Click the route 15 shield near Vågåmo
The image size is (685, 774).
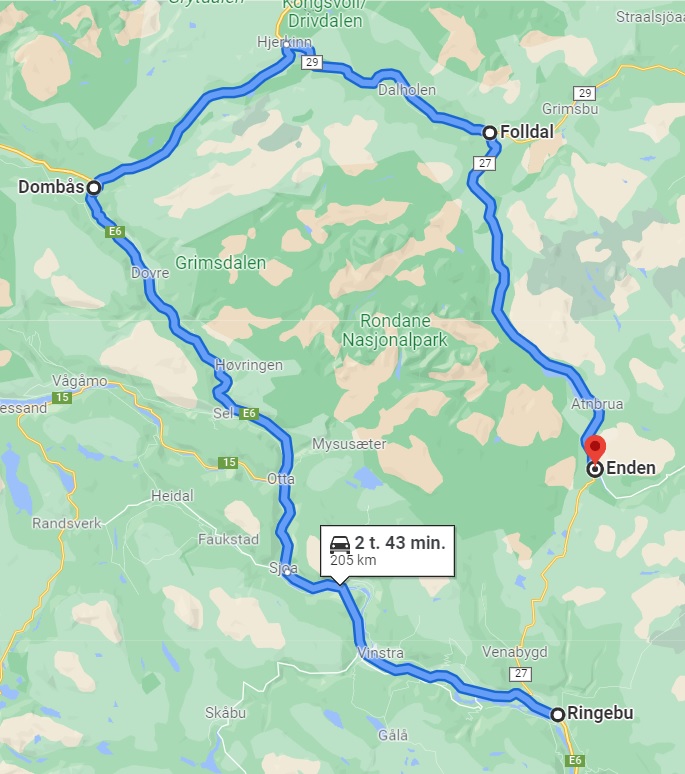coord(62,397)
